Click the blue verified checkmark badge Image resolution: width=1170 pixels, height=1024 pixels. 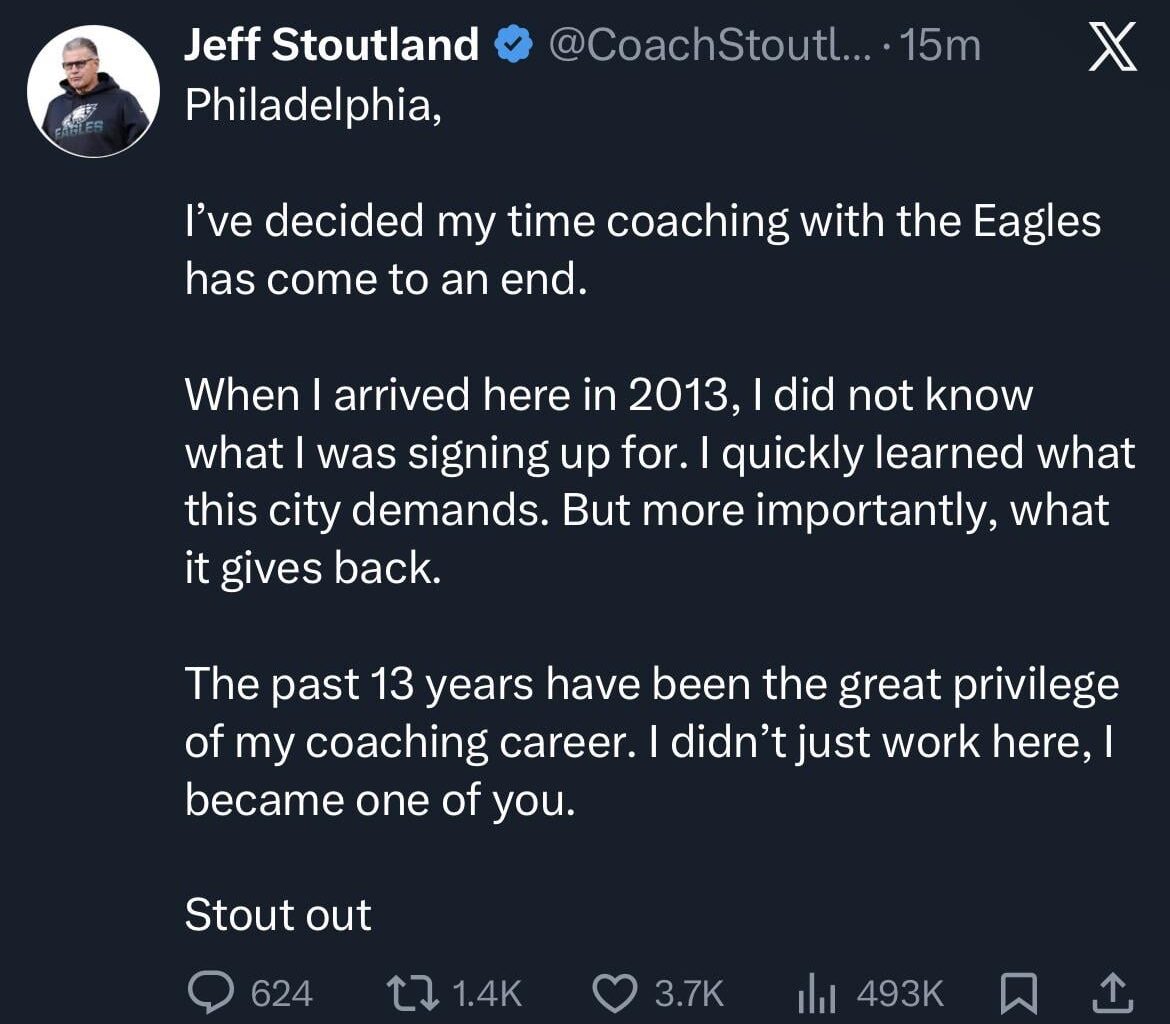pos(511,42)
